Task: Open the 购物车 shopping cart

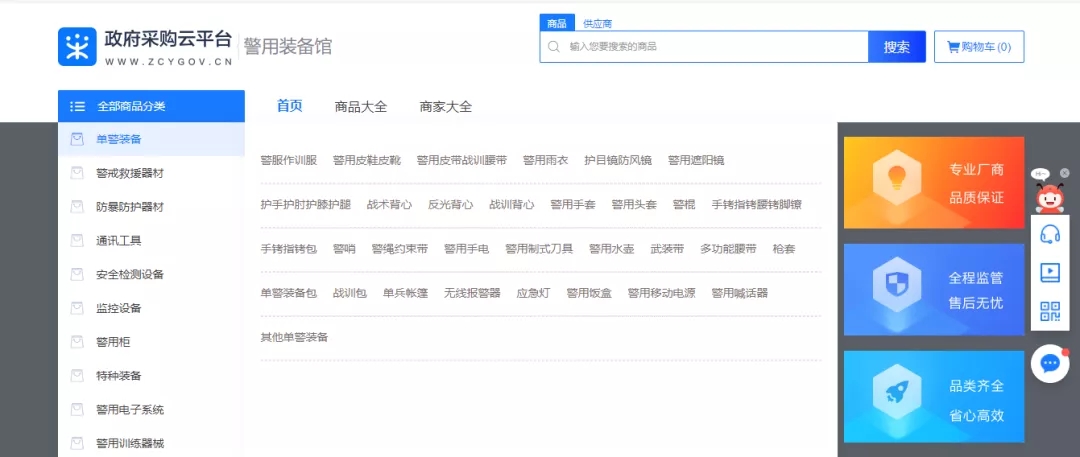Action: [x=978, y=47]
